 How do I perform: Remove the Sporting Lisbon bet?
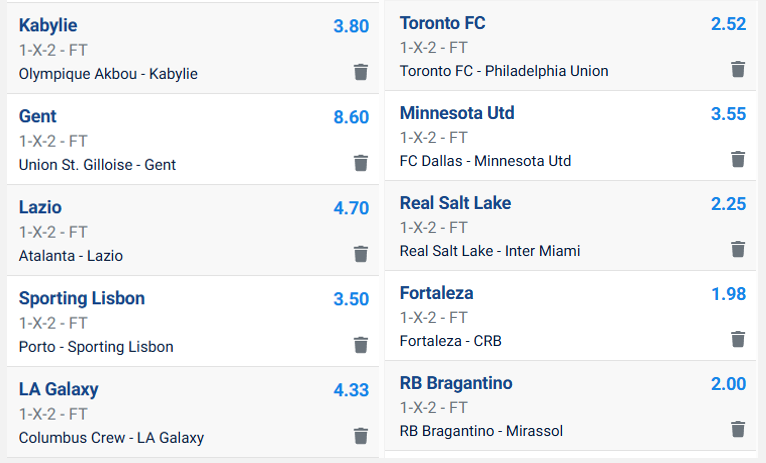coord(361,345)
